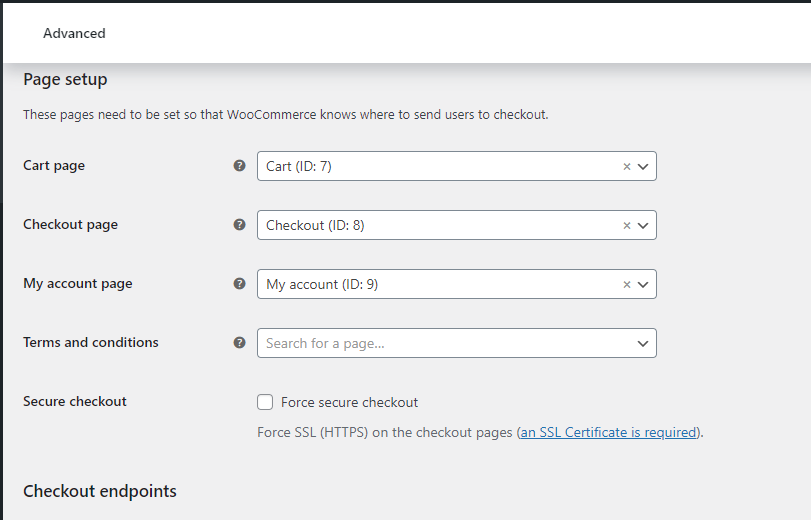Click the Checkout (ID: 8) selection box
Viewport: 811px width, 520px height.
tap(430, 226)
